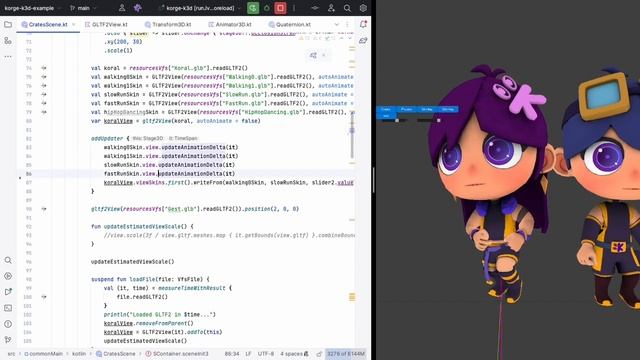Click the right slider thumb in preview window
Screen dimensions: 640x360
point(439,120)
